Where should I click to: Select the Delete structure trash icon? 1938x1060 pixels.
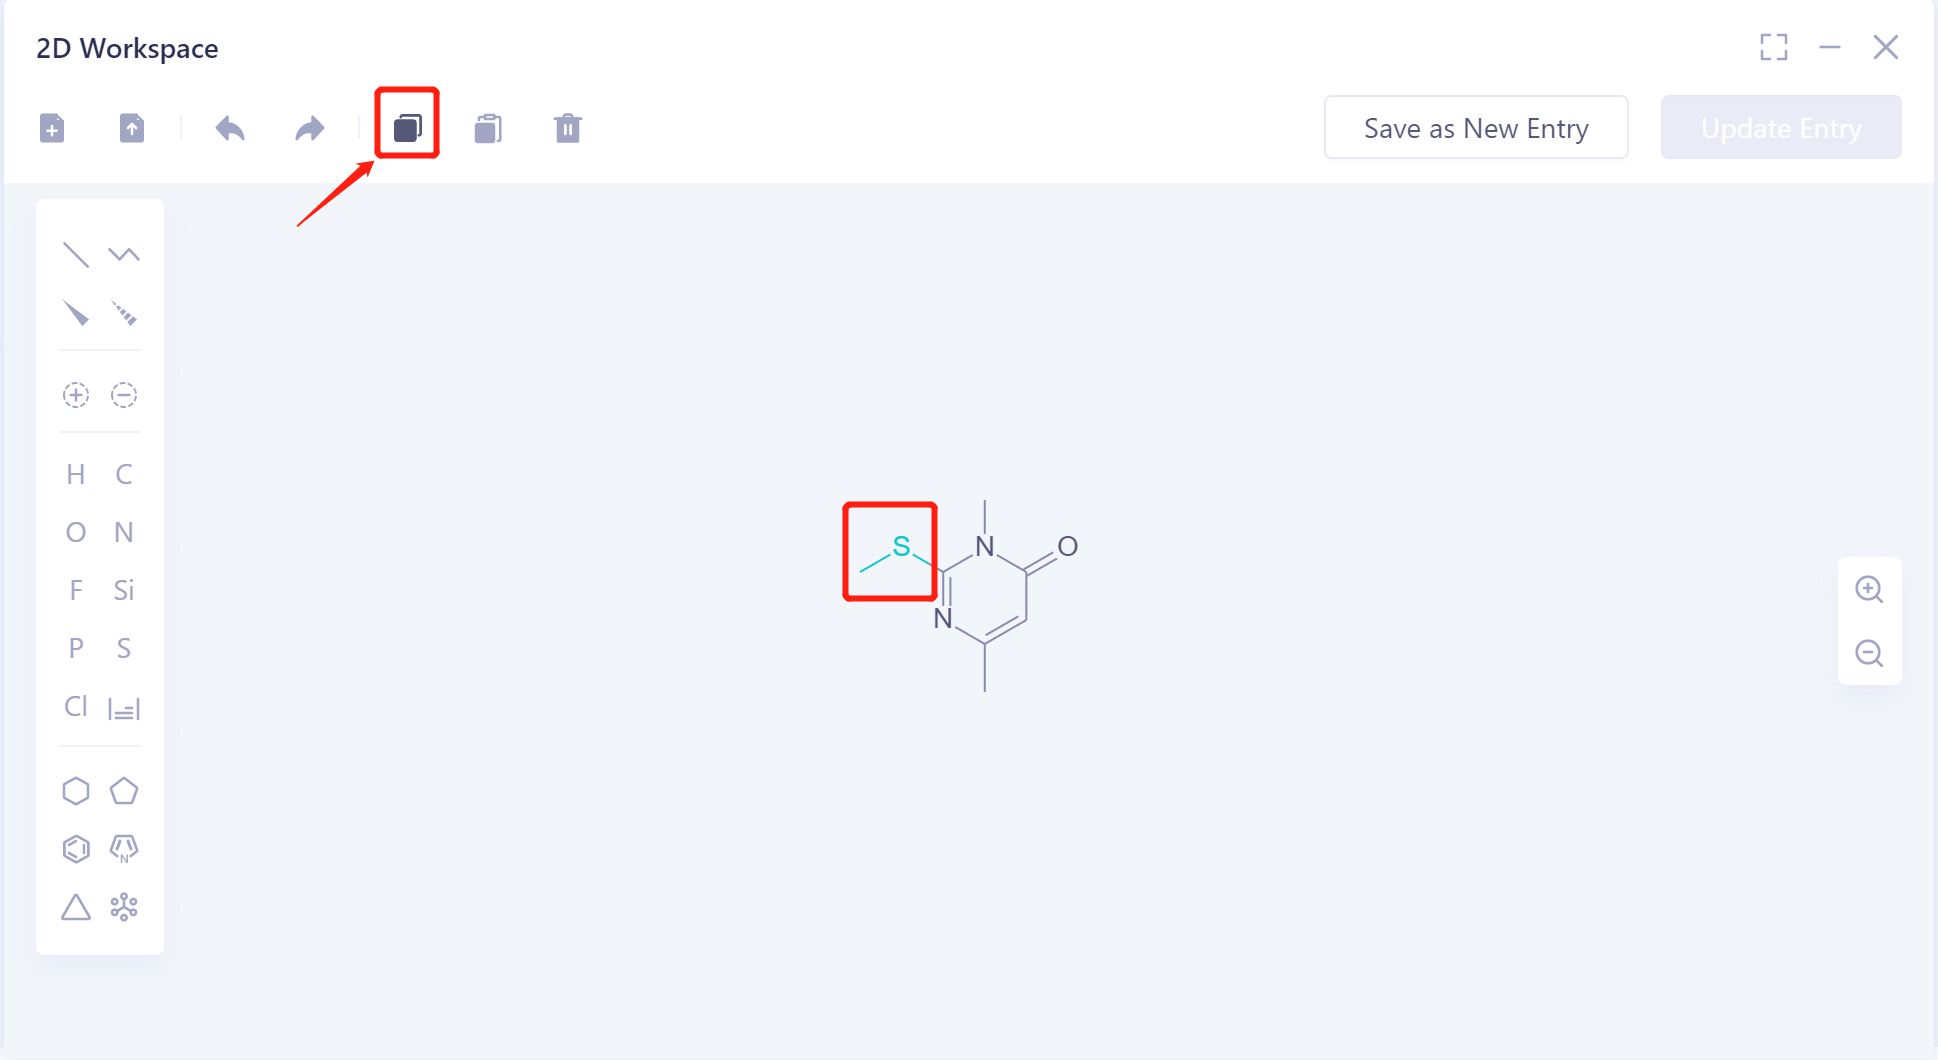567,128
